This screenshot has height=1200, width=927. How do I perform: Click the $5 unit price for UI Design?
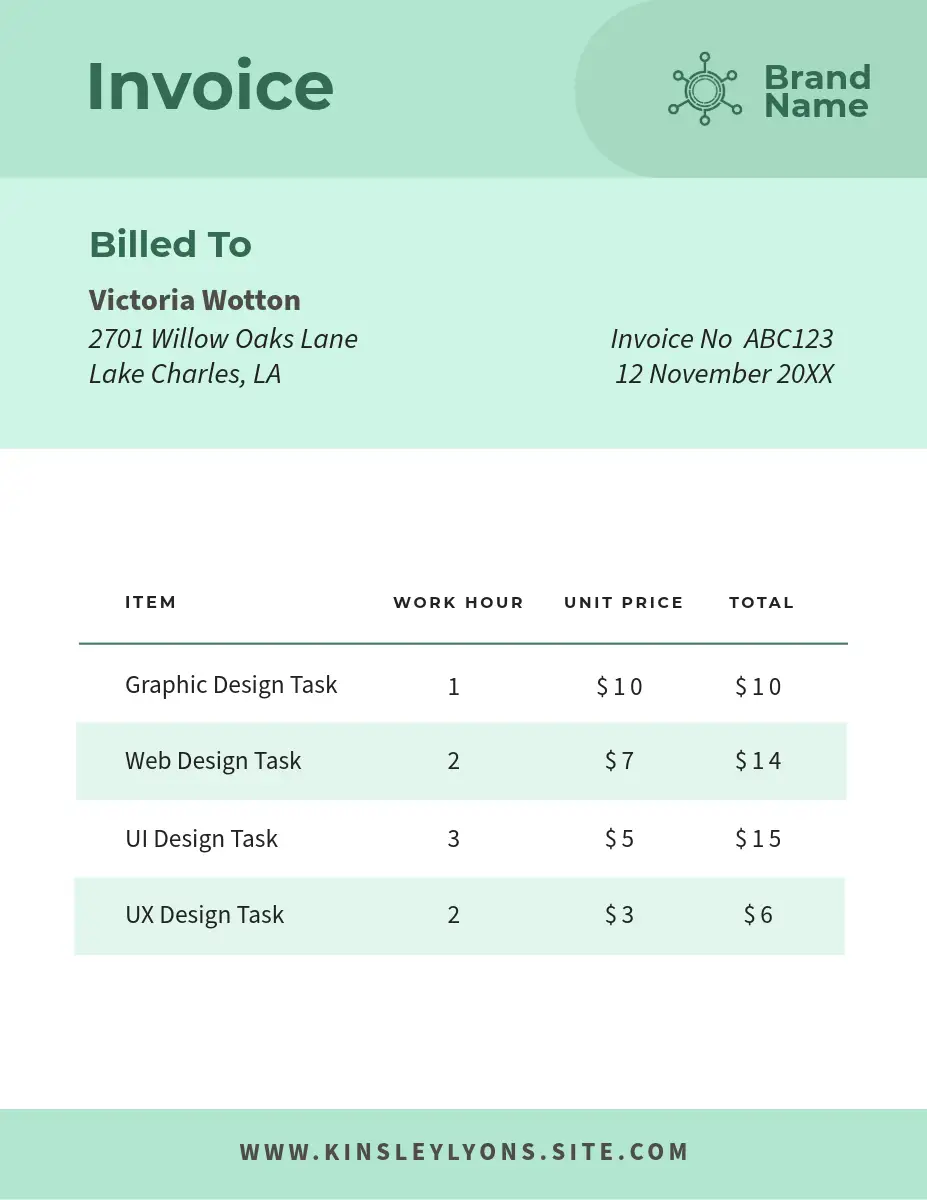point(619,839)
